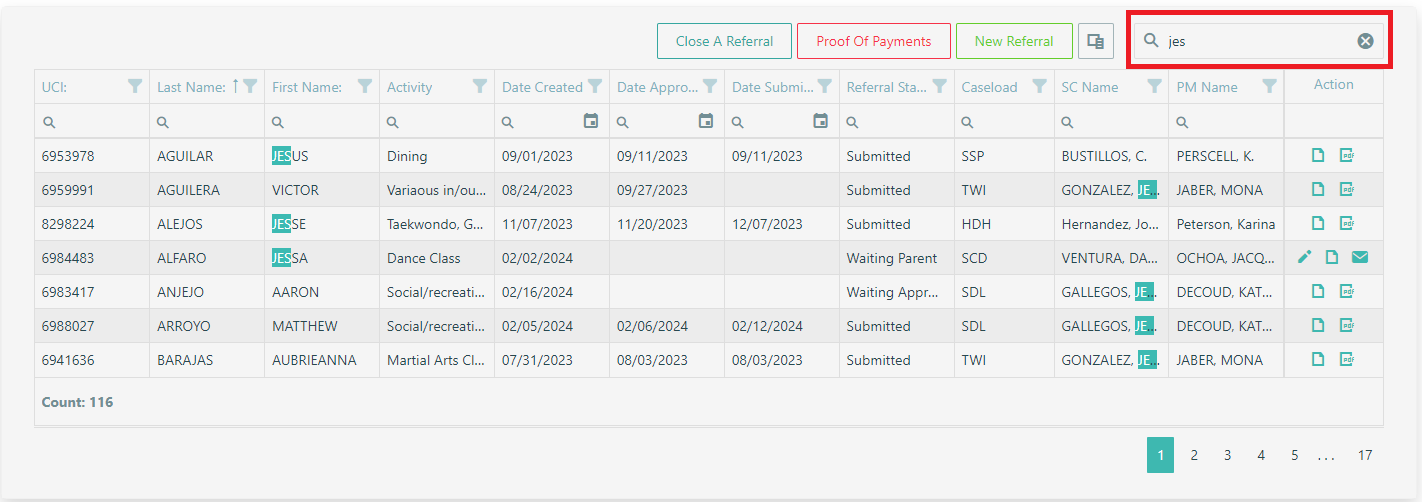Jump to page 17 in pagination
The image size is (1422, 502).
click(x=1365, y=455)
